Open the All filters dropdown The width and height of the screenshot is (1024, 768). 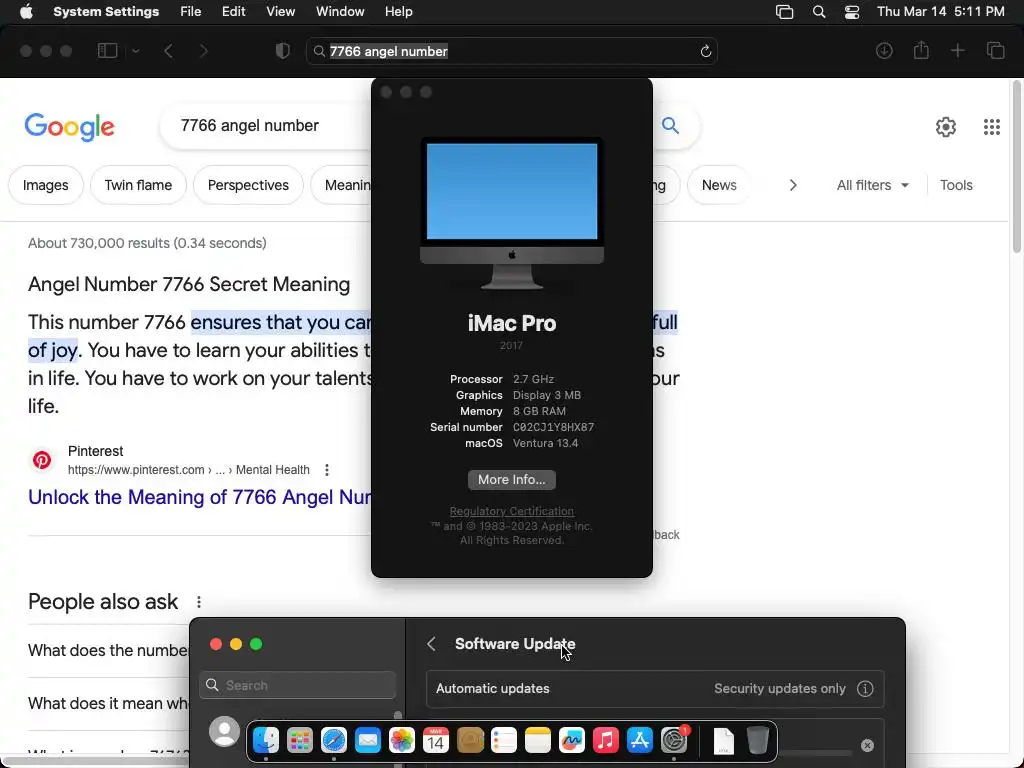(x=872, y=185)
